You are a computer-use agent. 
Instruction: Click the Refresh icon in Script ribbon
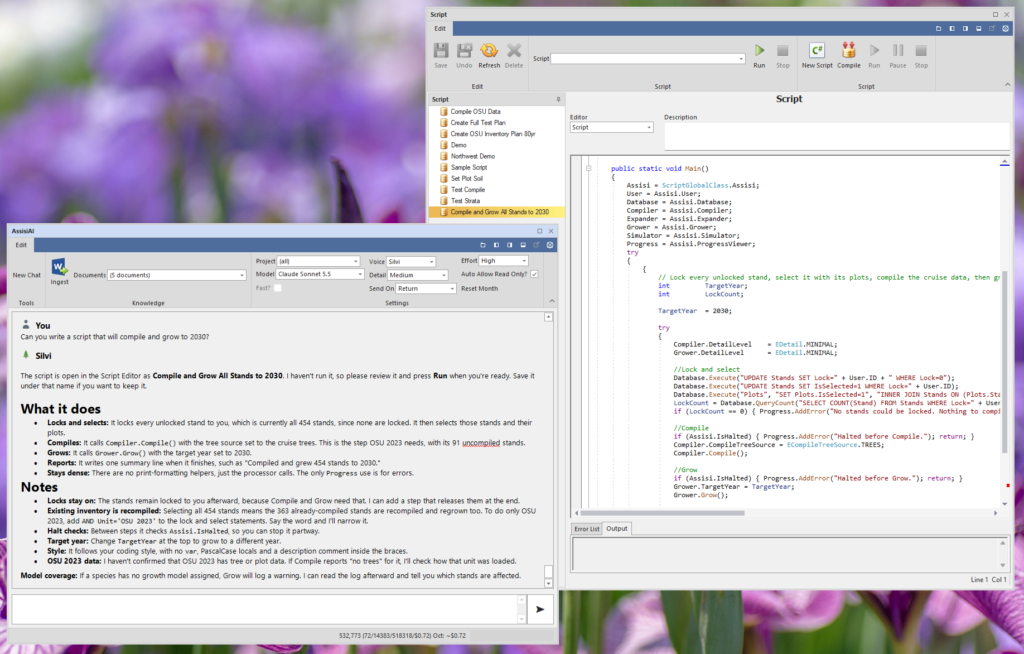click(488, 51)
